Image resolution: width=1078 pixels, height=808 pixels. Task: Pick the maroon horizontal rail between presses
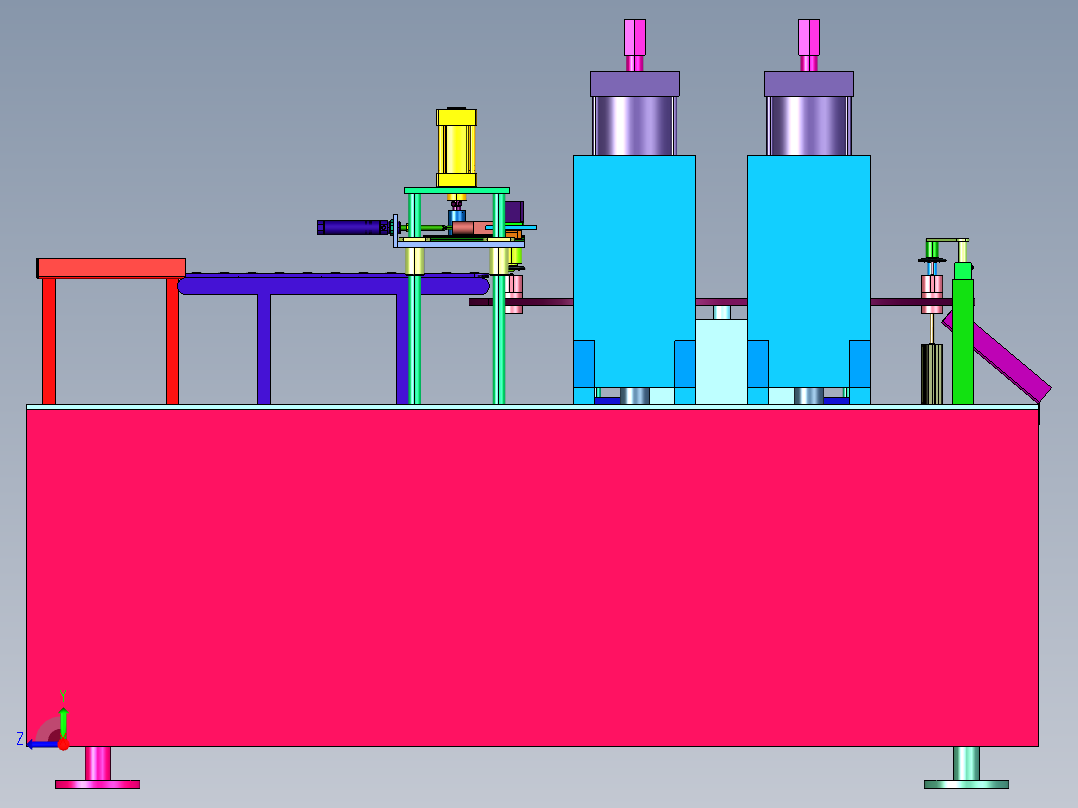pyautogui.click(x=721, y=302)
